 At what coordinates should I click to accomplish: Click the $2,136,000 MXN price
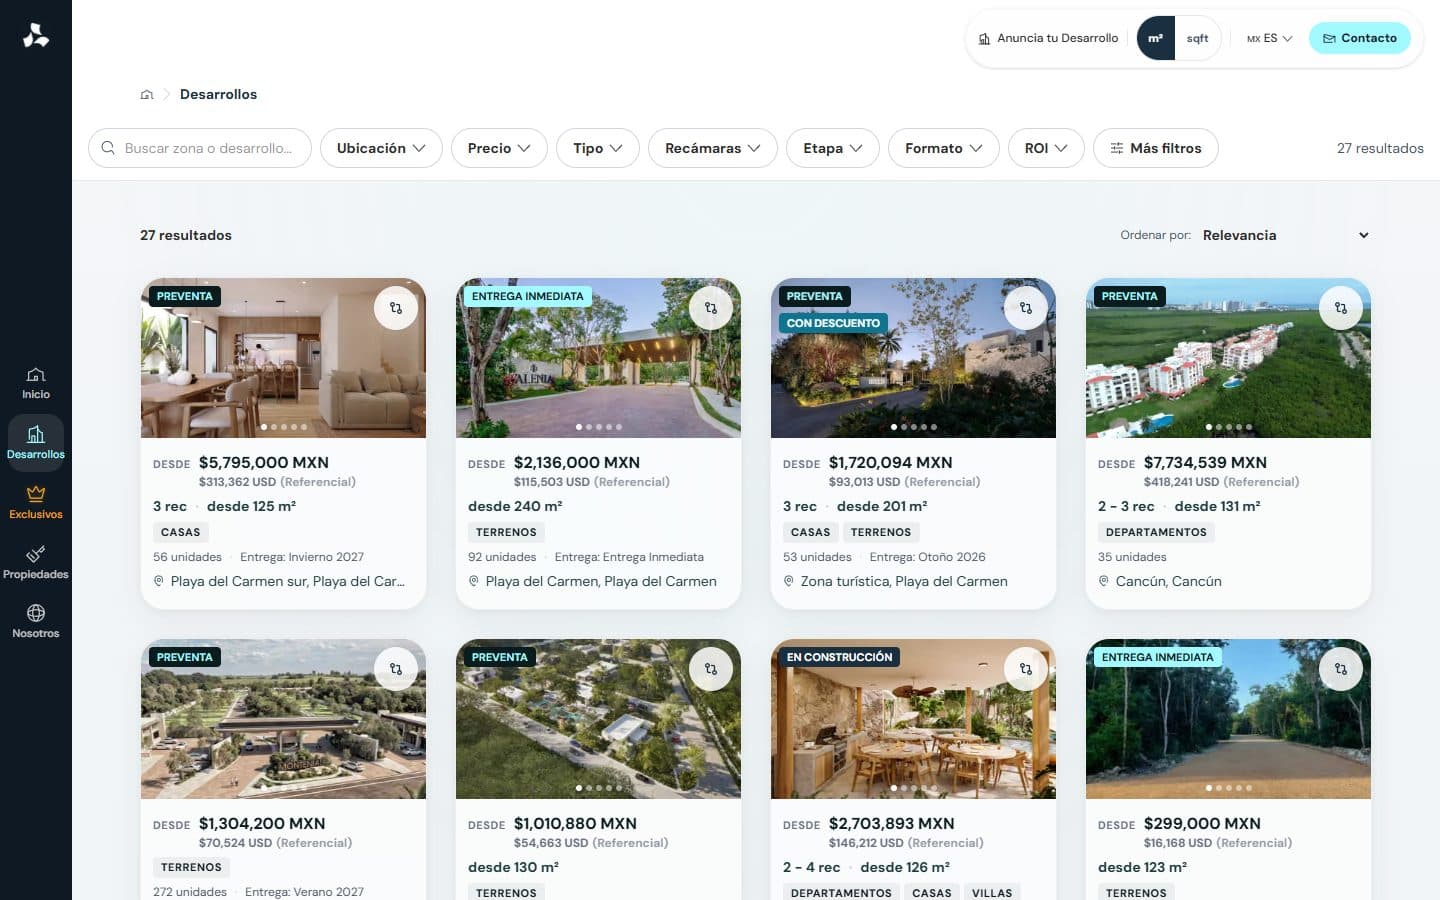pos(576,462)
